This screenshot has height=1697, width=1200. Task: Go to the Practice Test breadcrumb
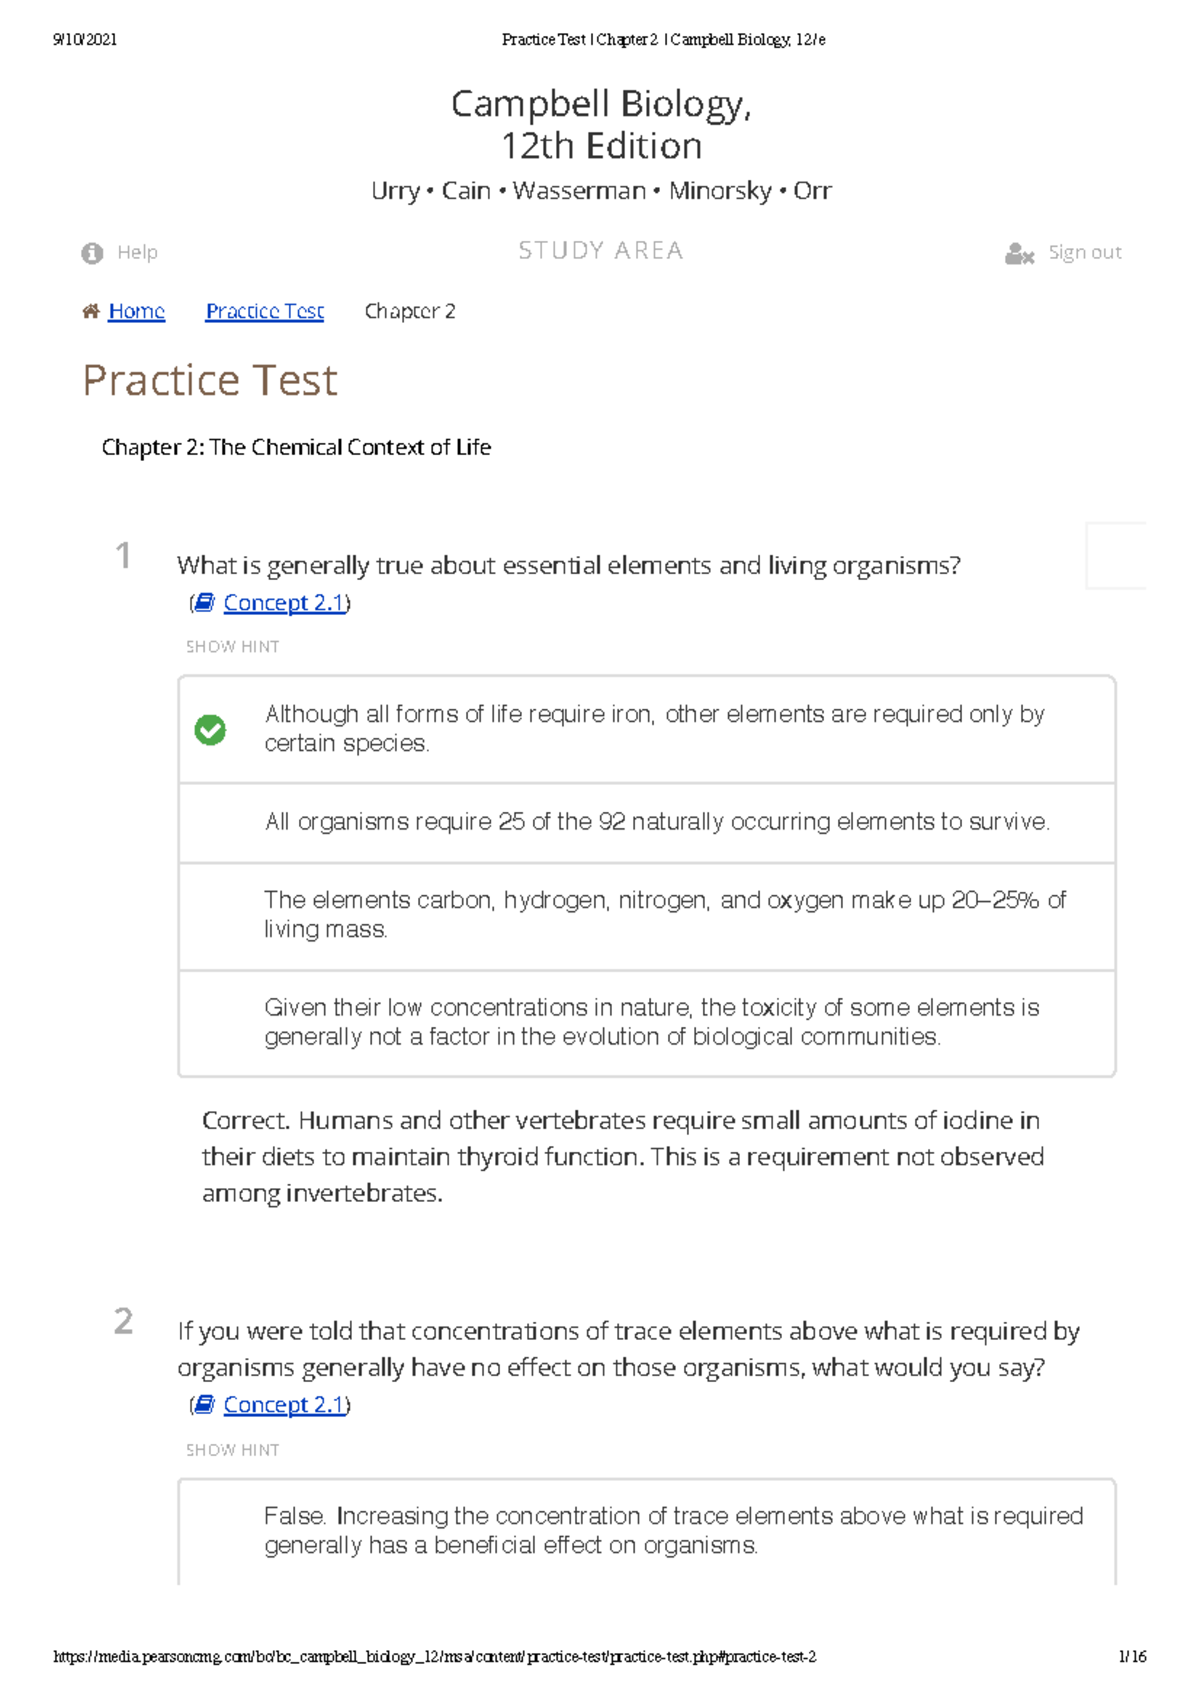(x=264, y=311)
